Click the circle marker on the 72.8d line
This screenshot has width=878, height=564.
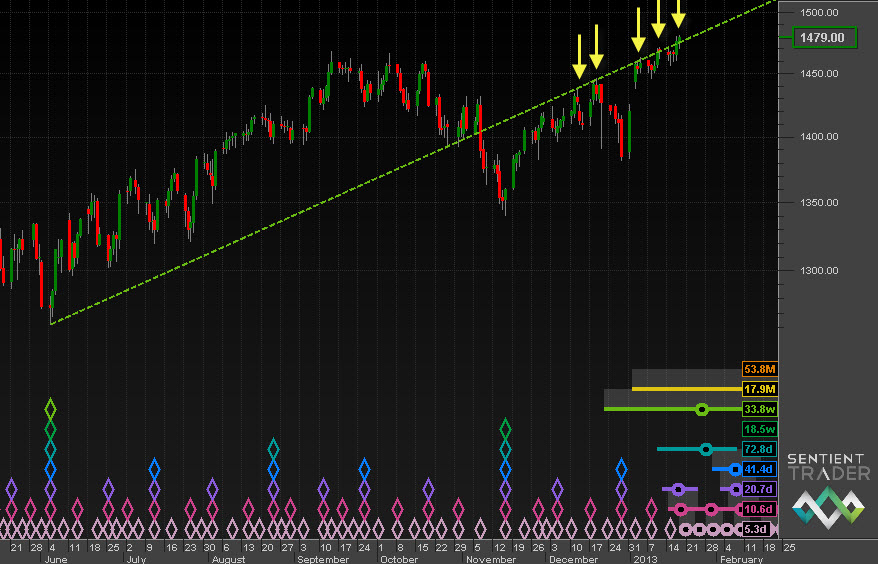point(705,449)
